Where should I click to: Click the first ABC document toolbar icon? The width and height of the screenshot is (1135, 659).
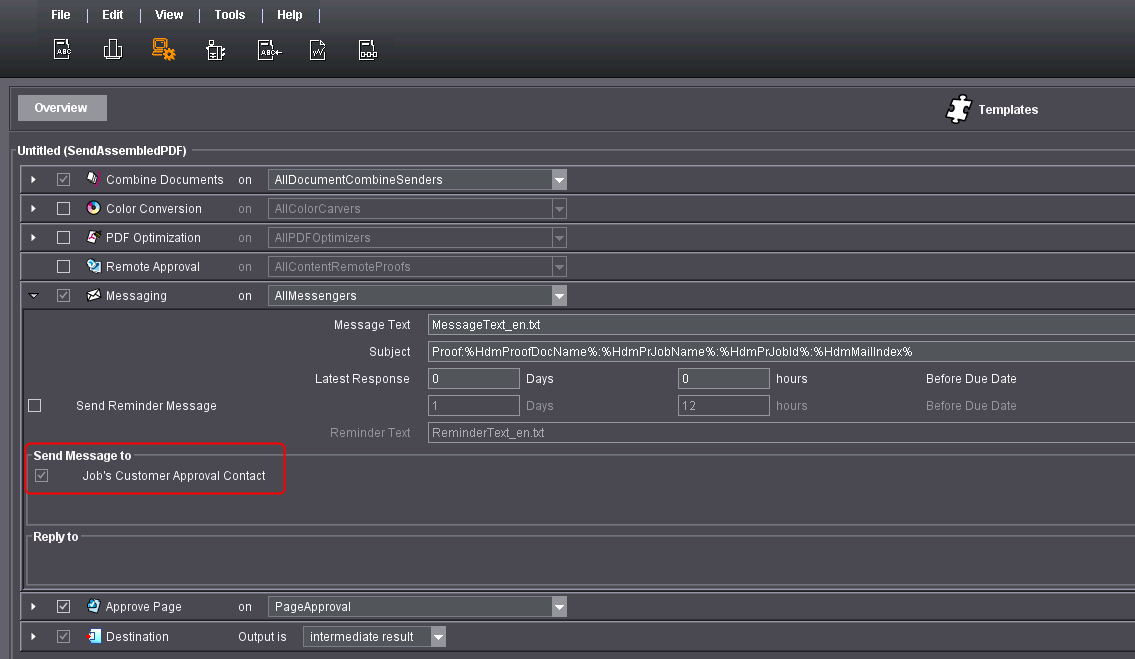point(62,49)
